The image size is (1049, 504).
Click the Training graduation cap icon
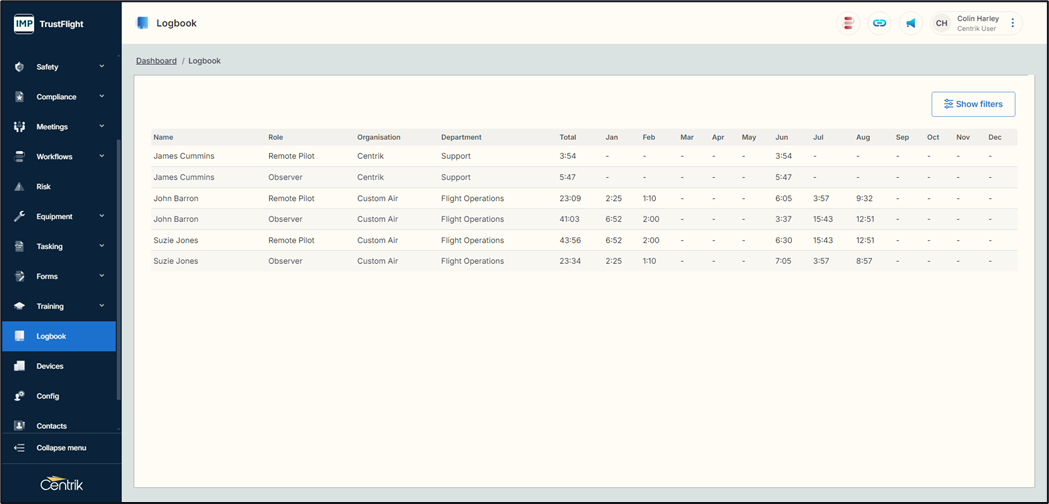click(19, 307)
